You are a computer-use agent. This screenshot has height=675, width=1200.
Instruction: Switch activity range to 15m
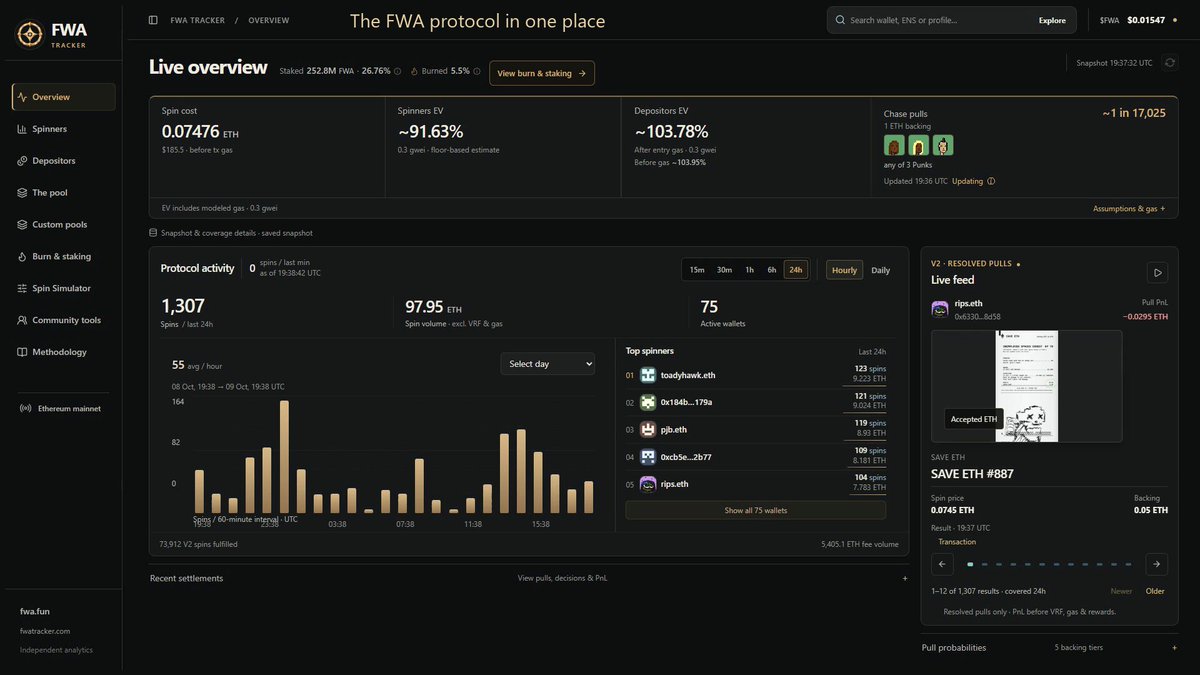click(x=697, y=270)
